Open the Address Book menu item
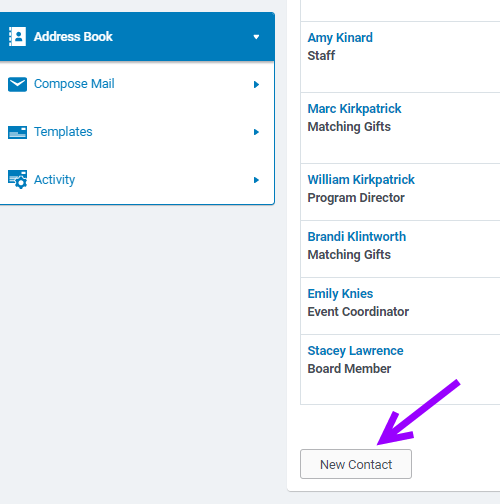500x504 pixels. 137,37
